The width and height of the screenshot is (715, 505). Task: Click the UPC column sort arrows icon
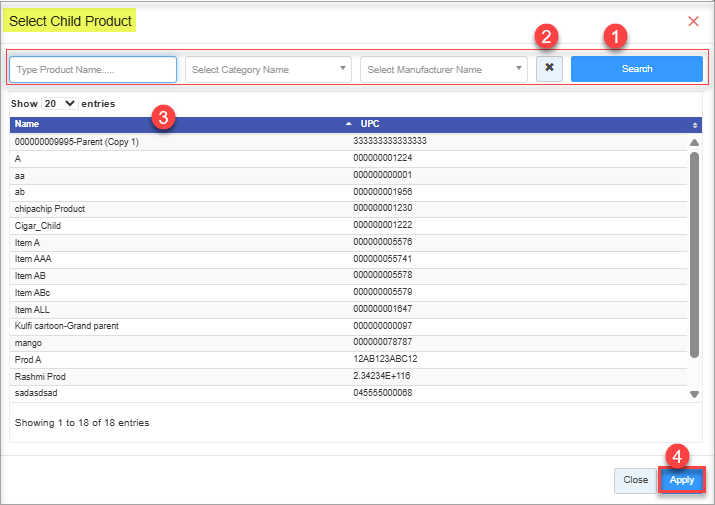click(694, 125)
